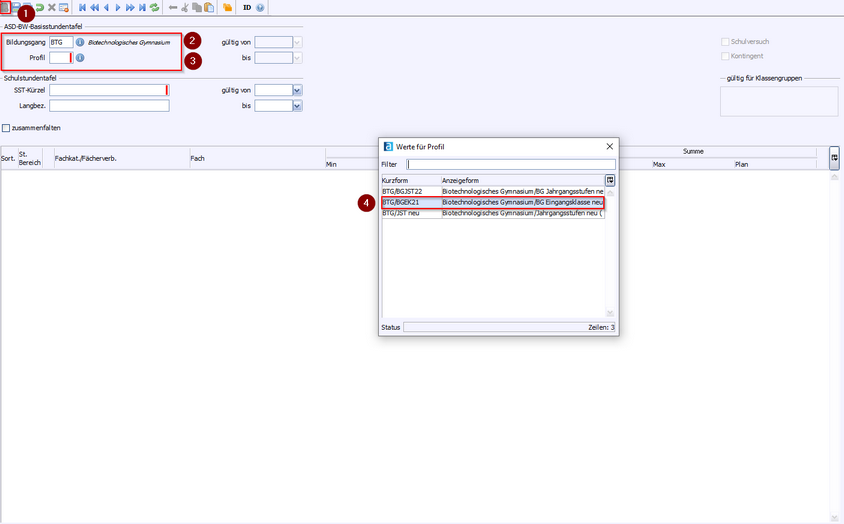Jump to first record with navigation arrow

82,7
